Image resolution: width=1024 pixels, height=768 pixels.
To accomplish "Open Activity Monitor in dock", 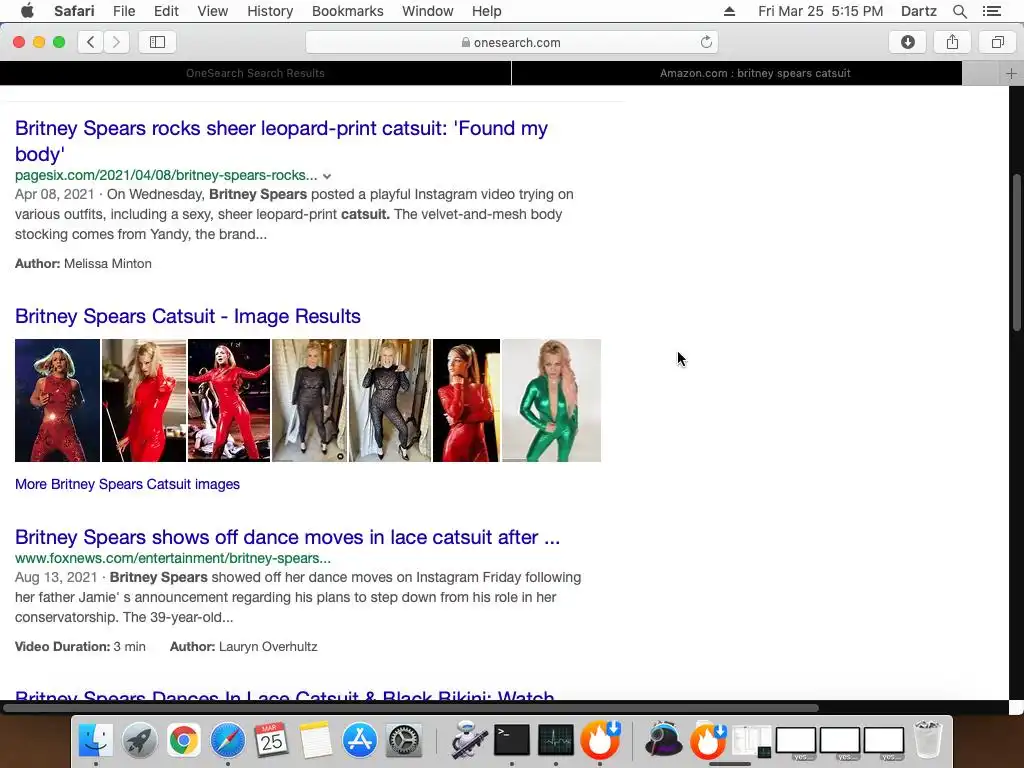I will click(x=556, y=740).
